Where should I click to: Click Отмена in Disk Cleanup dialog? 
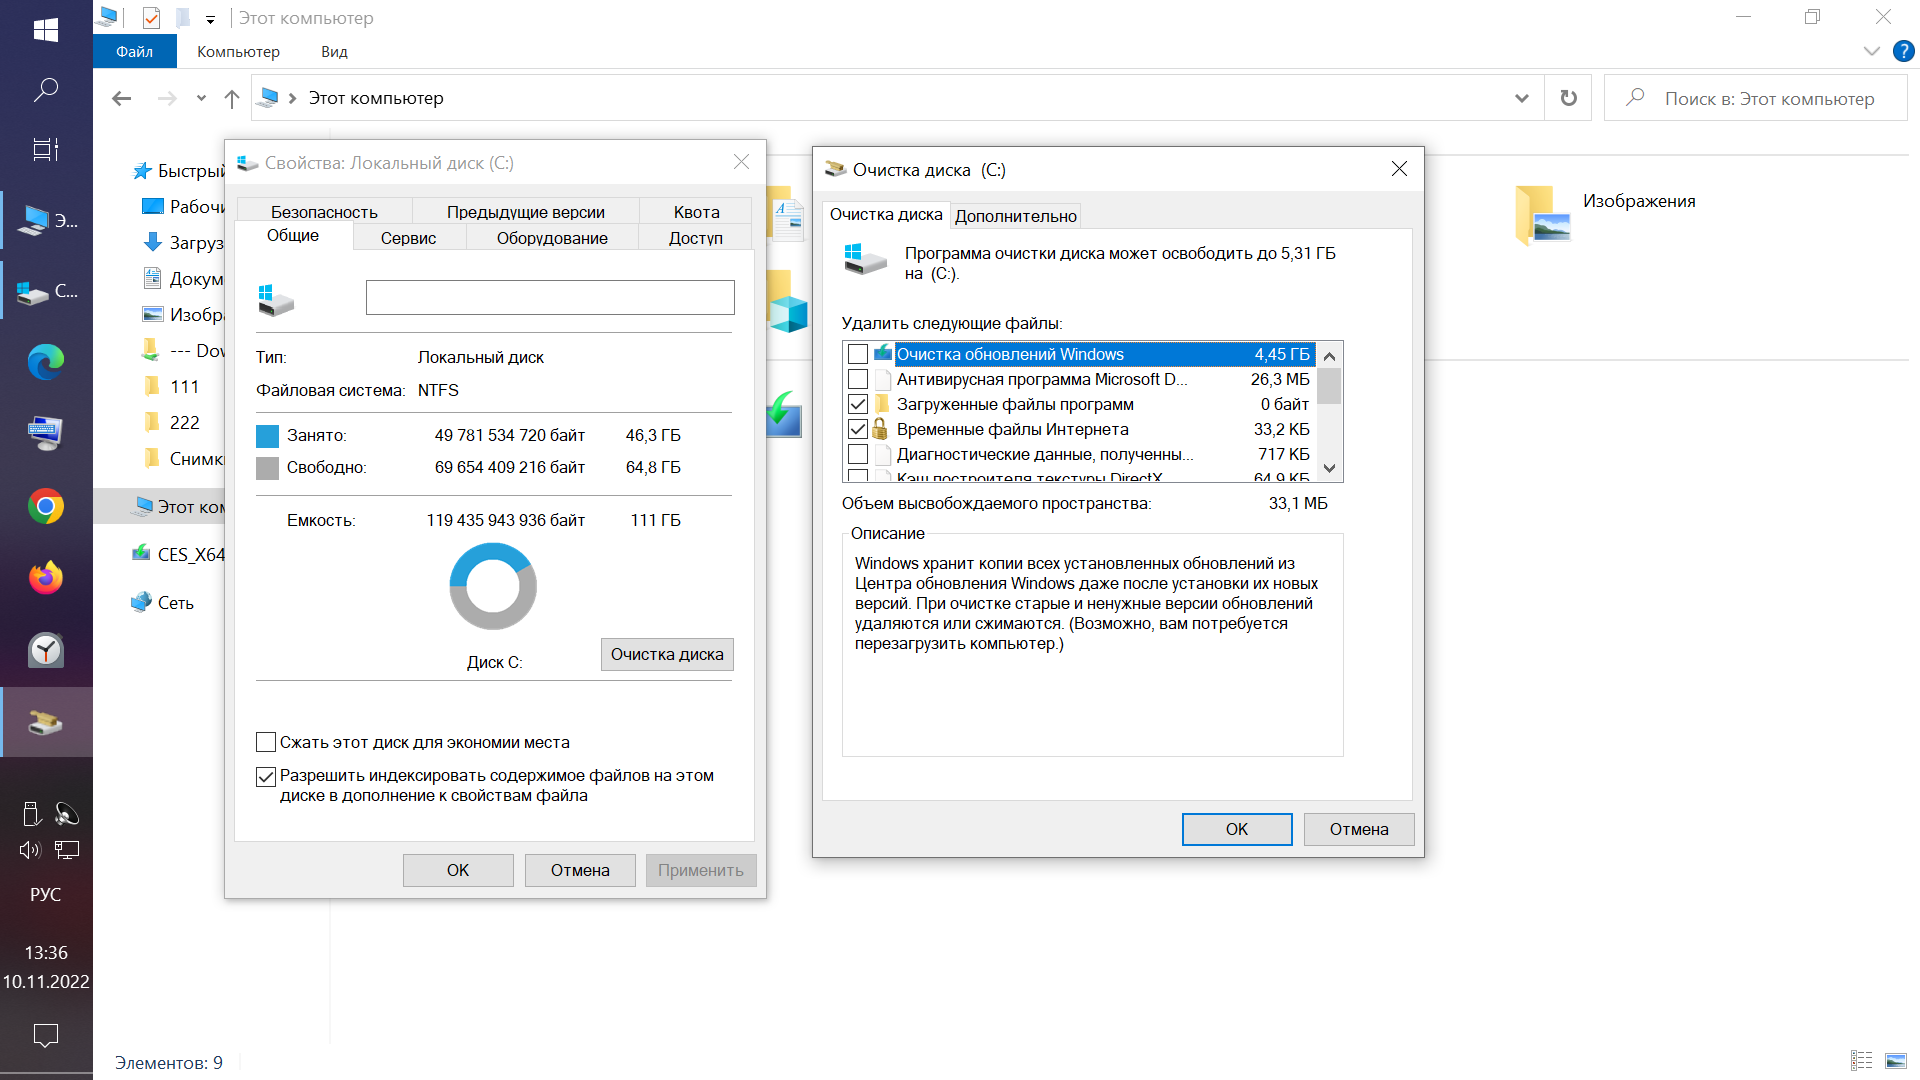click(1358, 829)
